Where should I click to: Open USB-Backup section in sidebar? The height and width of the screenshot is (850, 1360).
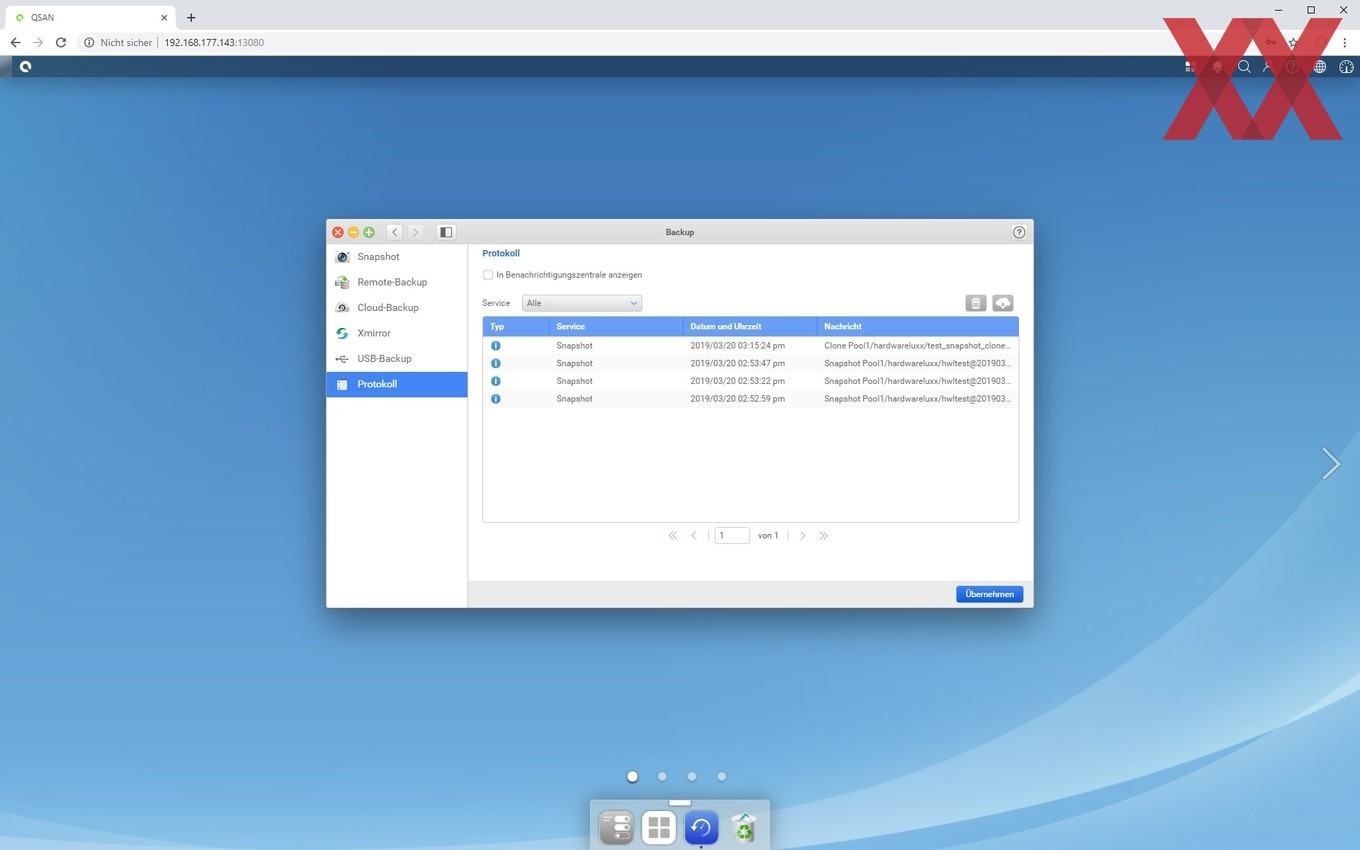pyautogui.click(x=397, y=359)
